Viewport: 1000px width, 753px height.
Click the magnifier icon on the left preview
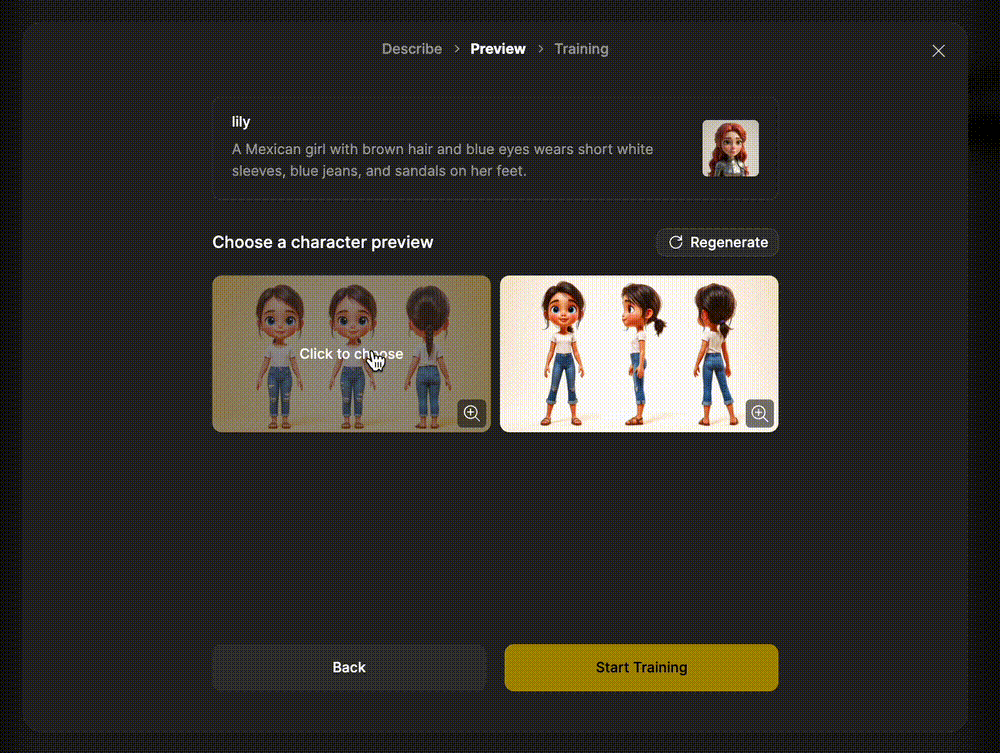pyautogui.click(x=471, y=413)
